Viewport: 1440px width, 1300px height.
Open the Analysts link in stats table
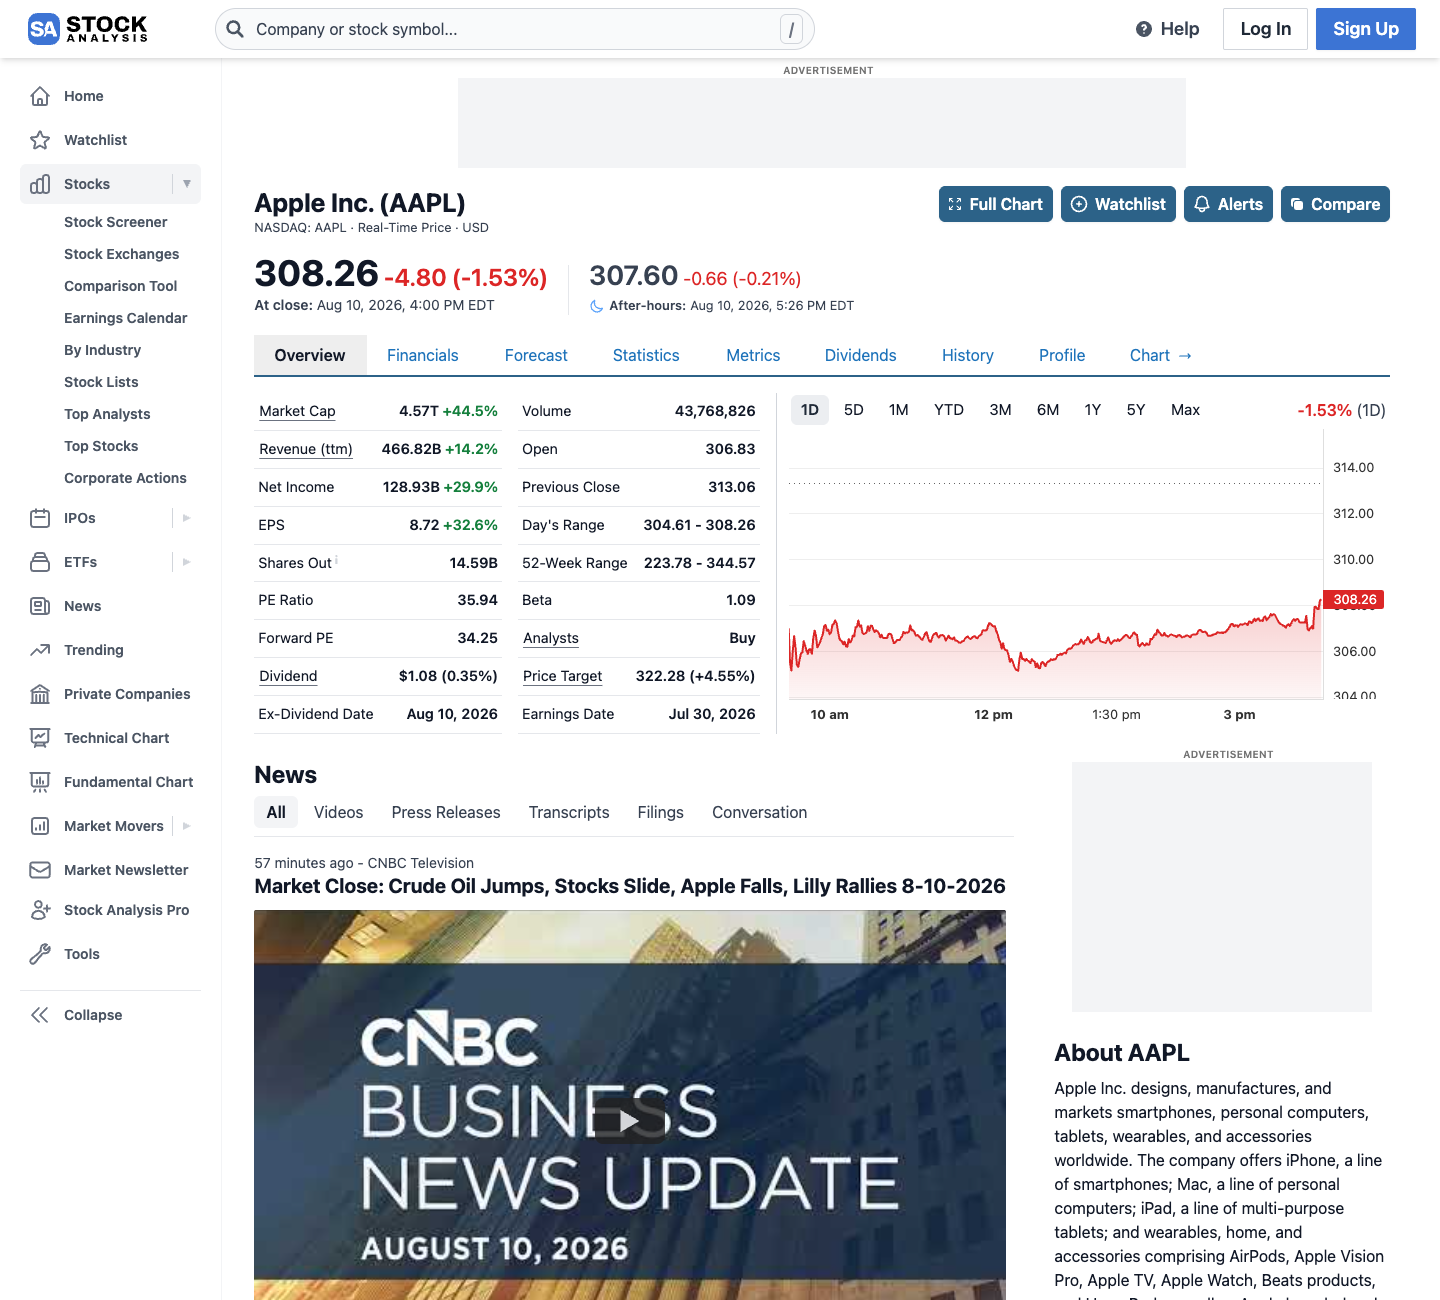point(551,638)
